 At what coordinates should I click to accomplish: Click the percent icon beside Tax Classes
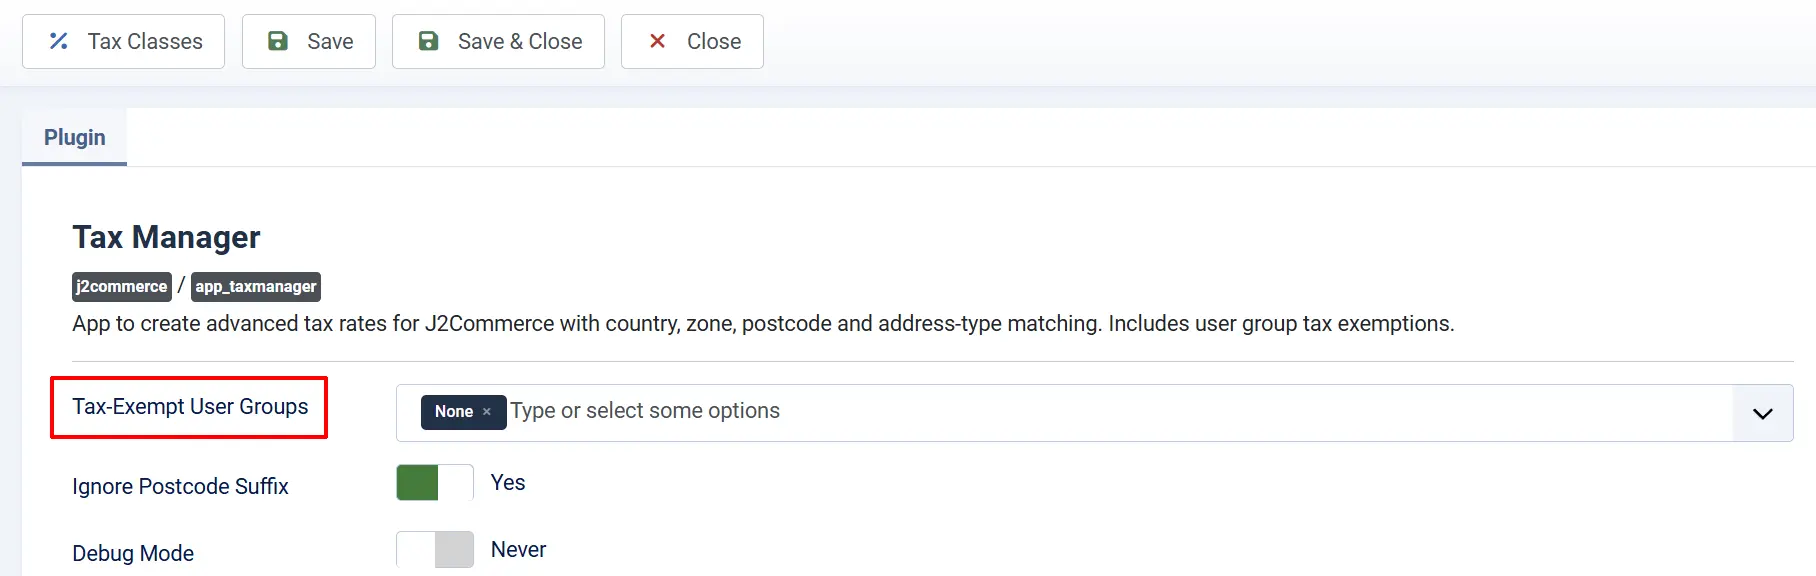click(59, 41)
